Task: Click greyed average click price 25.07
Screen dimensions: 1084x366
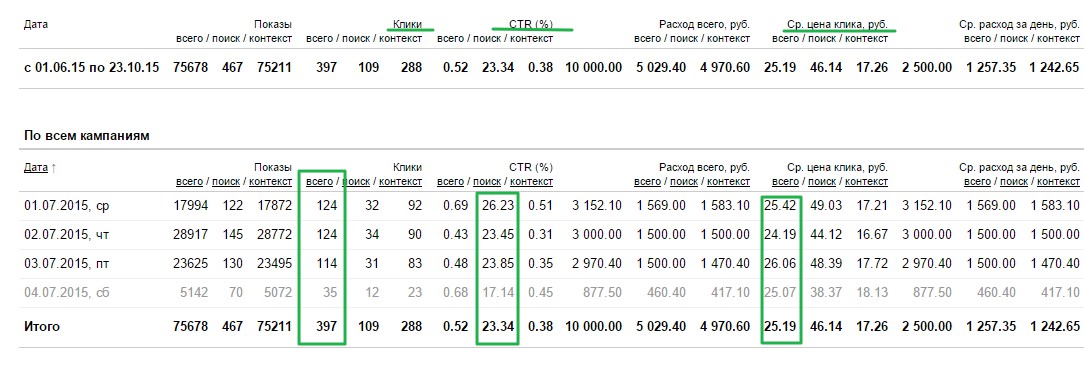Action: tap(781, 293)
